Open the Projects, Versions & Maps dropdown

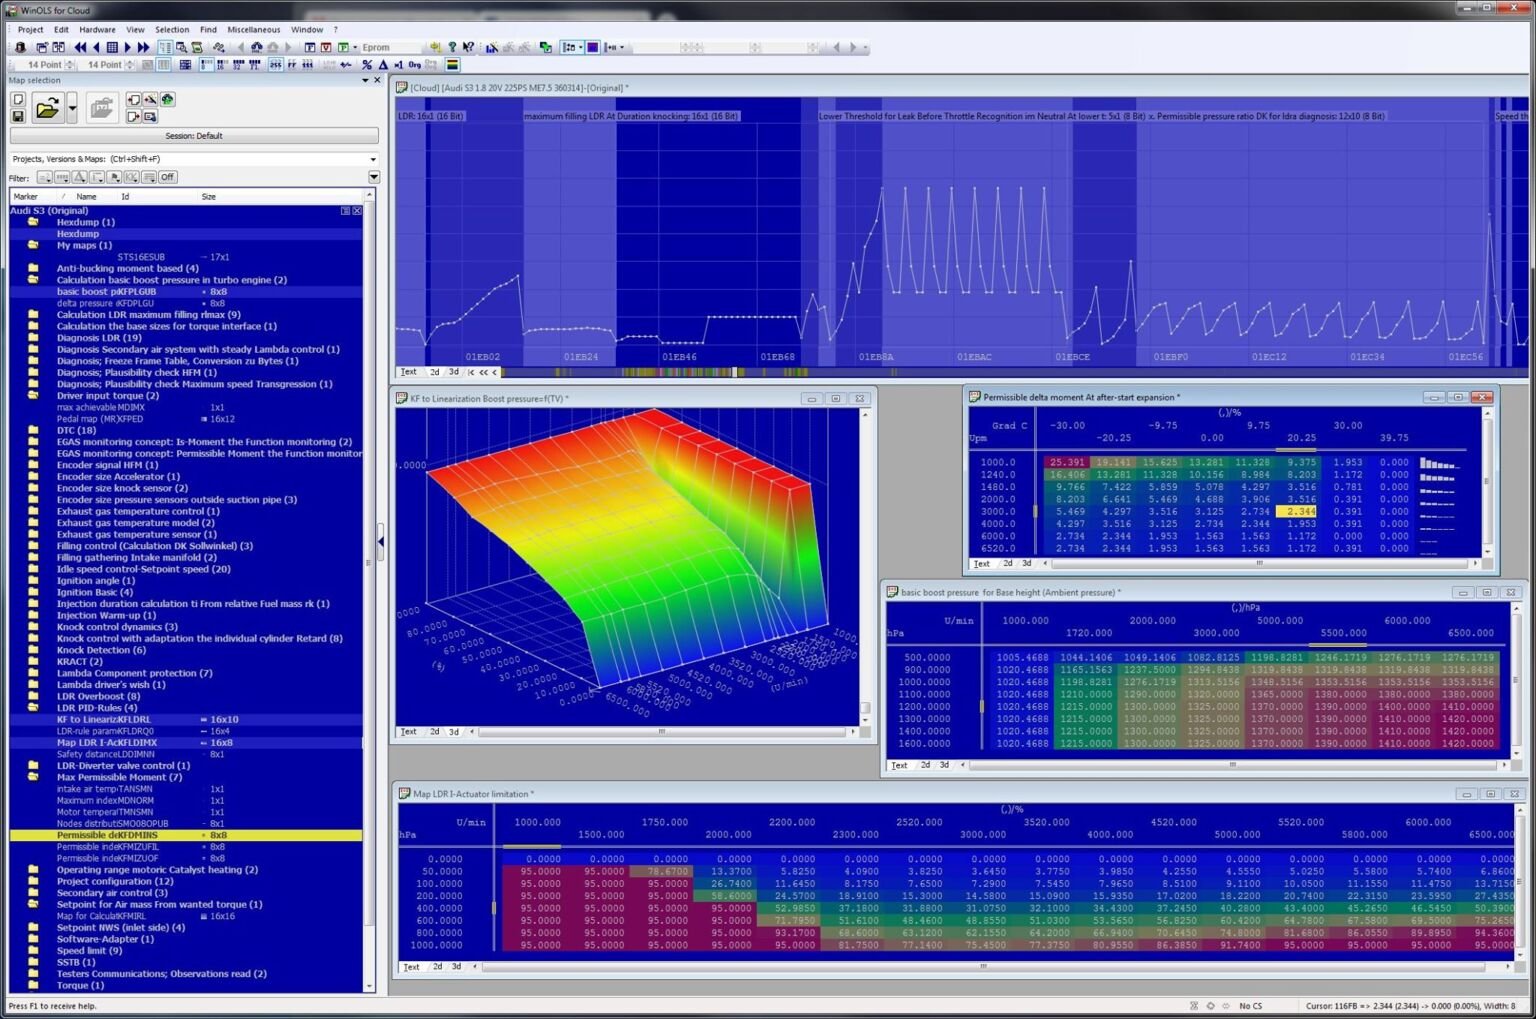pos(373,158)
